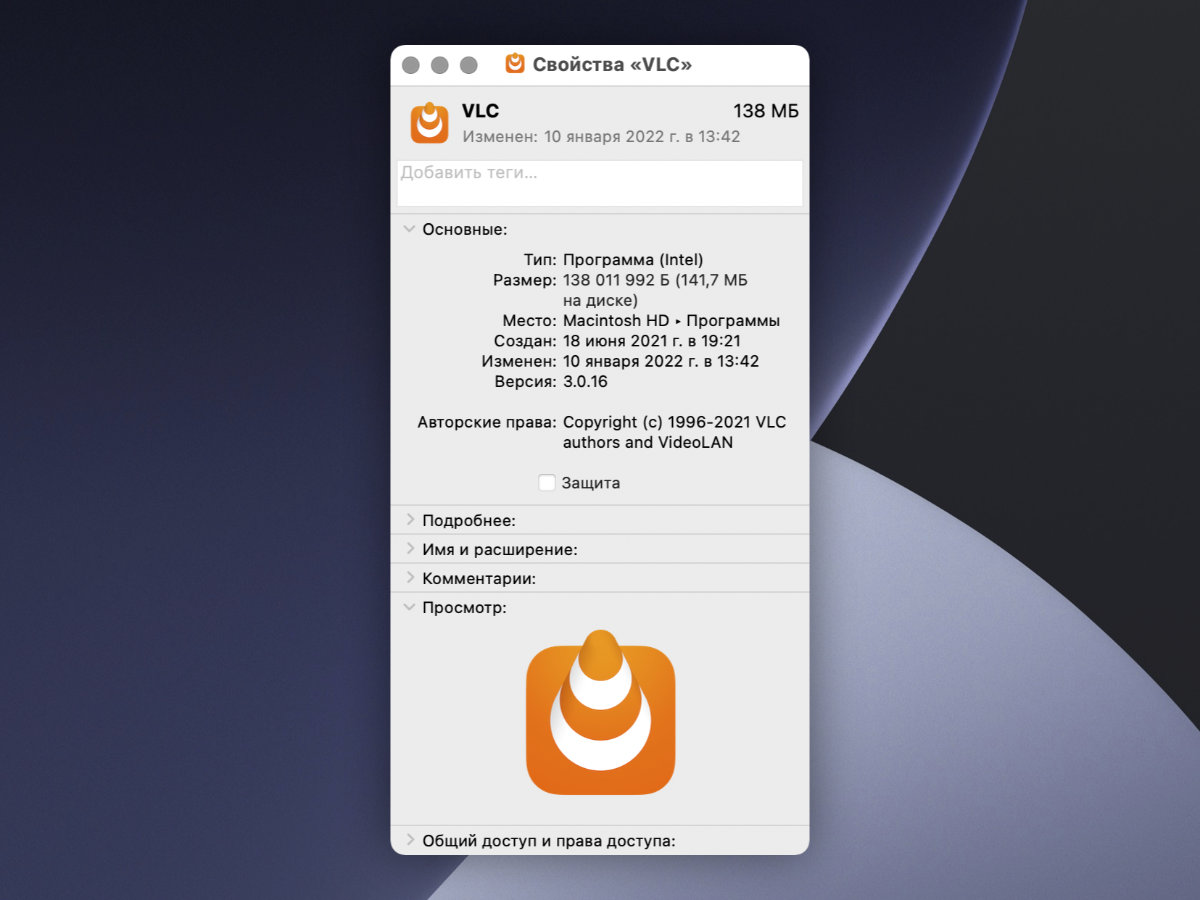
Task: Click the zoom button in the title bar
Action: tap(469, 65)
